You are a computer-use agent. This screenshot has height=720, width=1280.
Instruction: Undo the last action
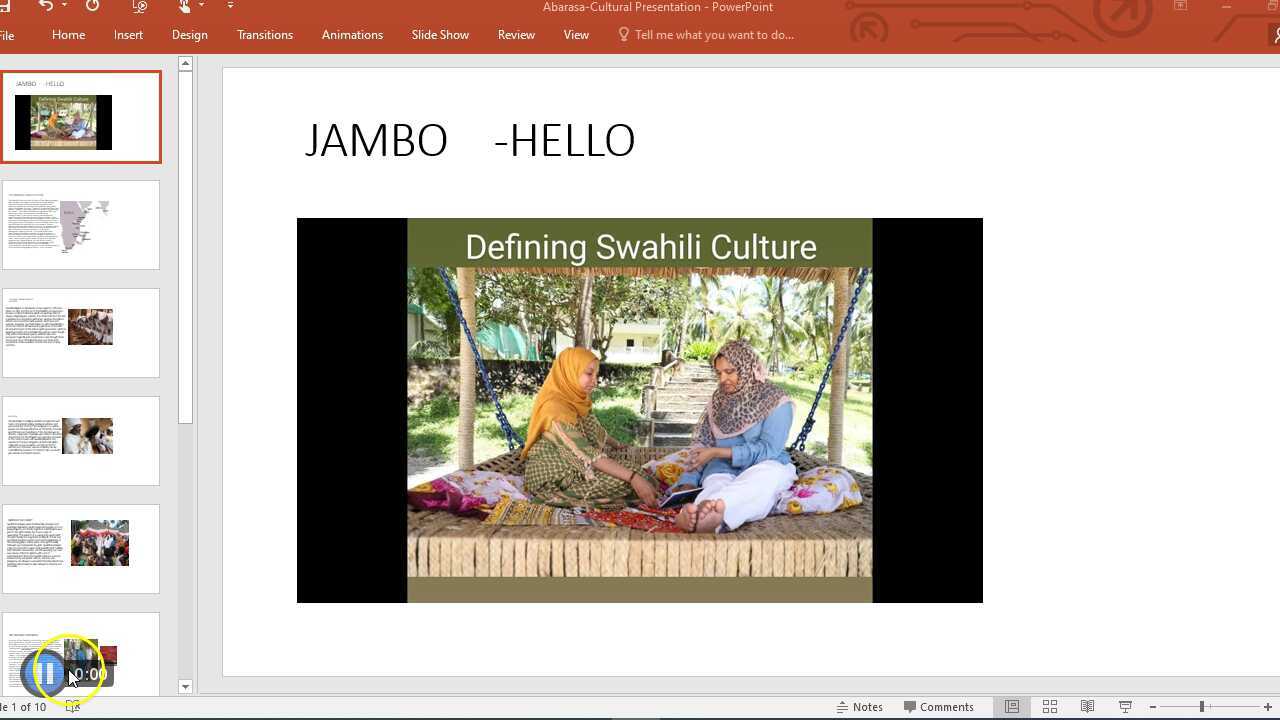pyautogui.click(x=45, y=6)
